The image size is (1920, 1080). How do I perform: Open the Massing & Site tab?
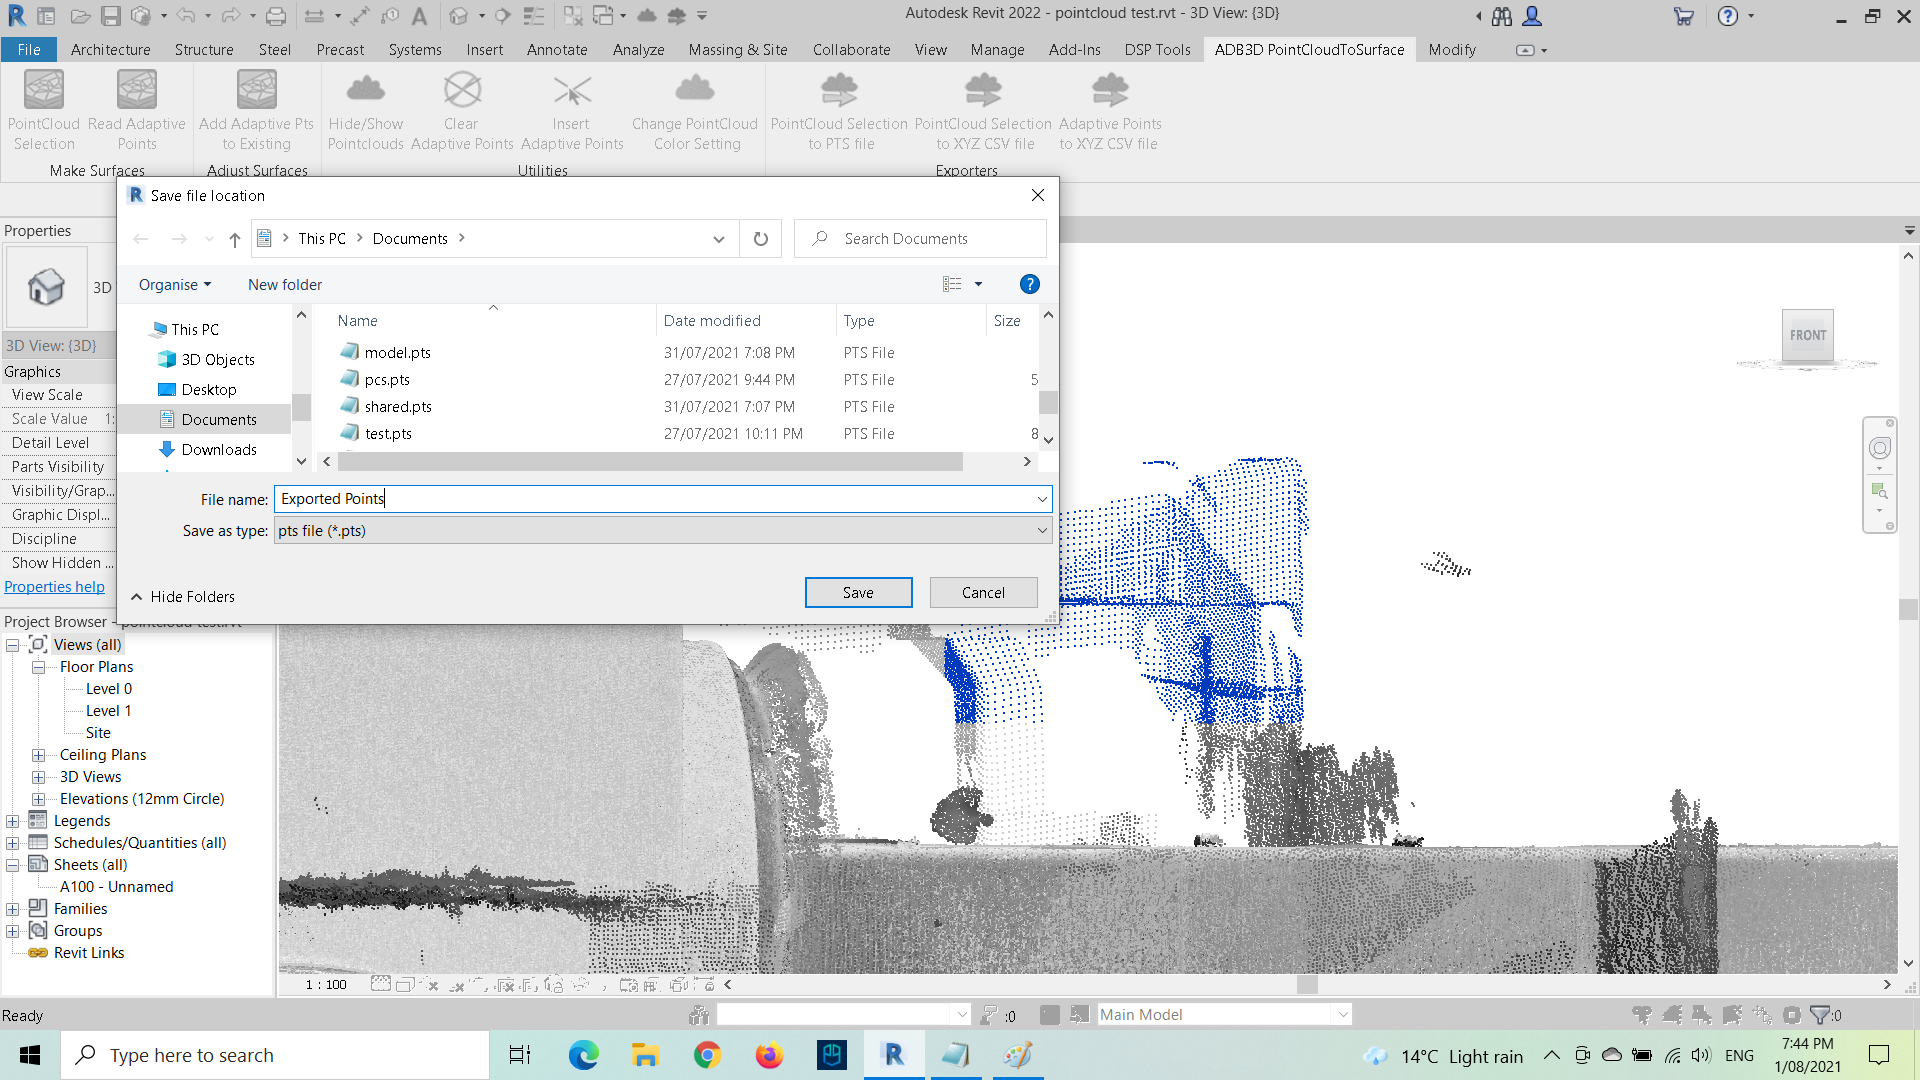(x=737, y=50)
